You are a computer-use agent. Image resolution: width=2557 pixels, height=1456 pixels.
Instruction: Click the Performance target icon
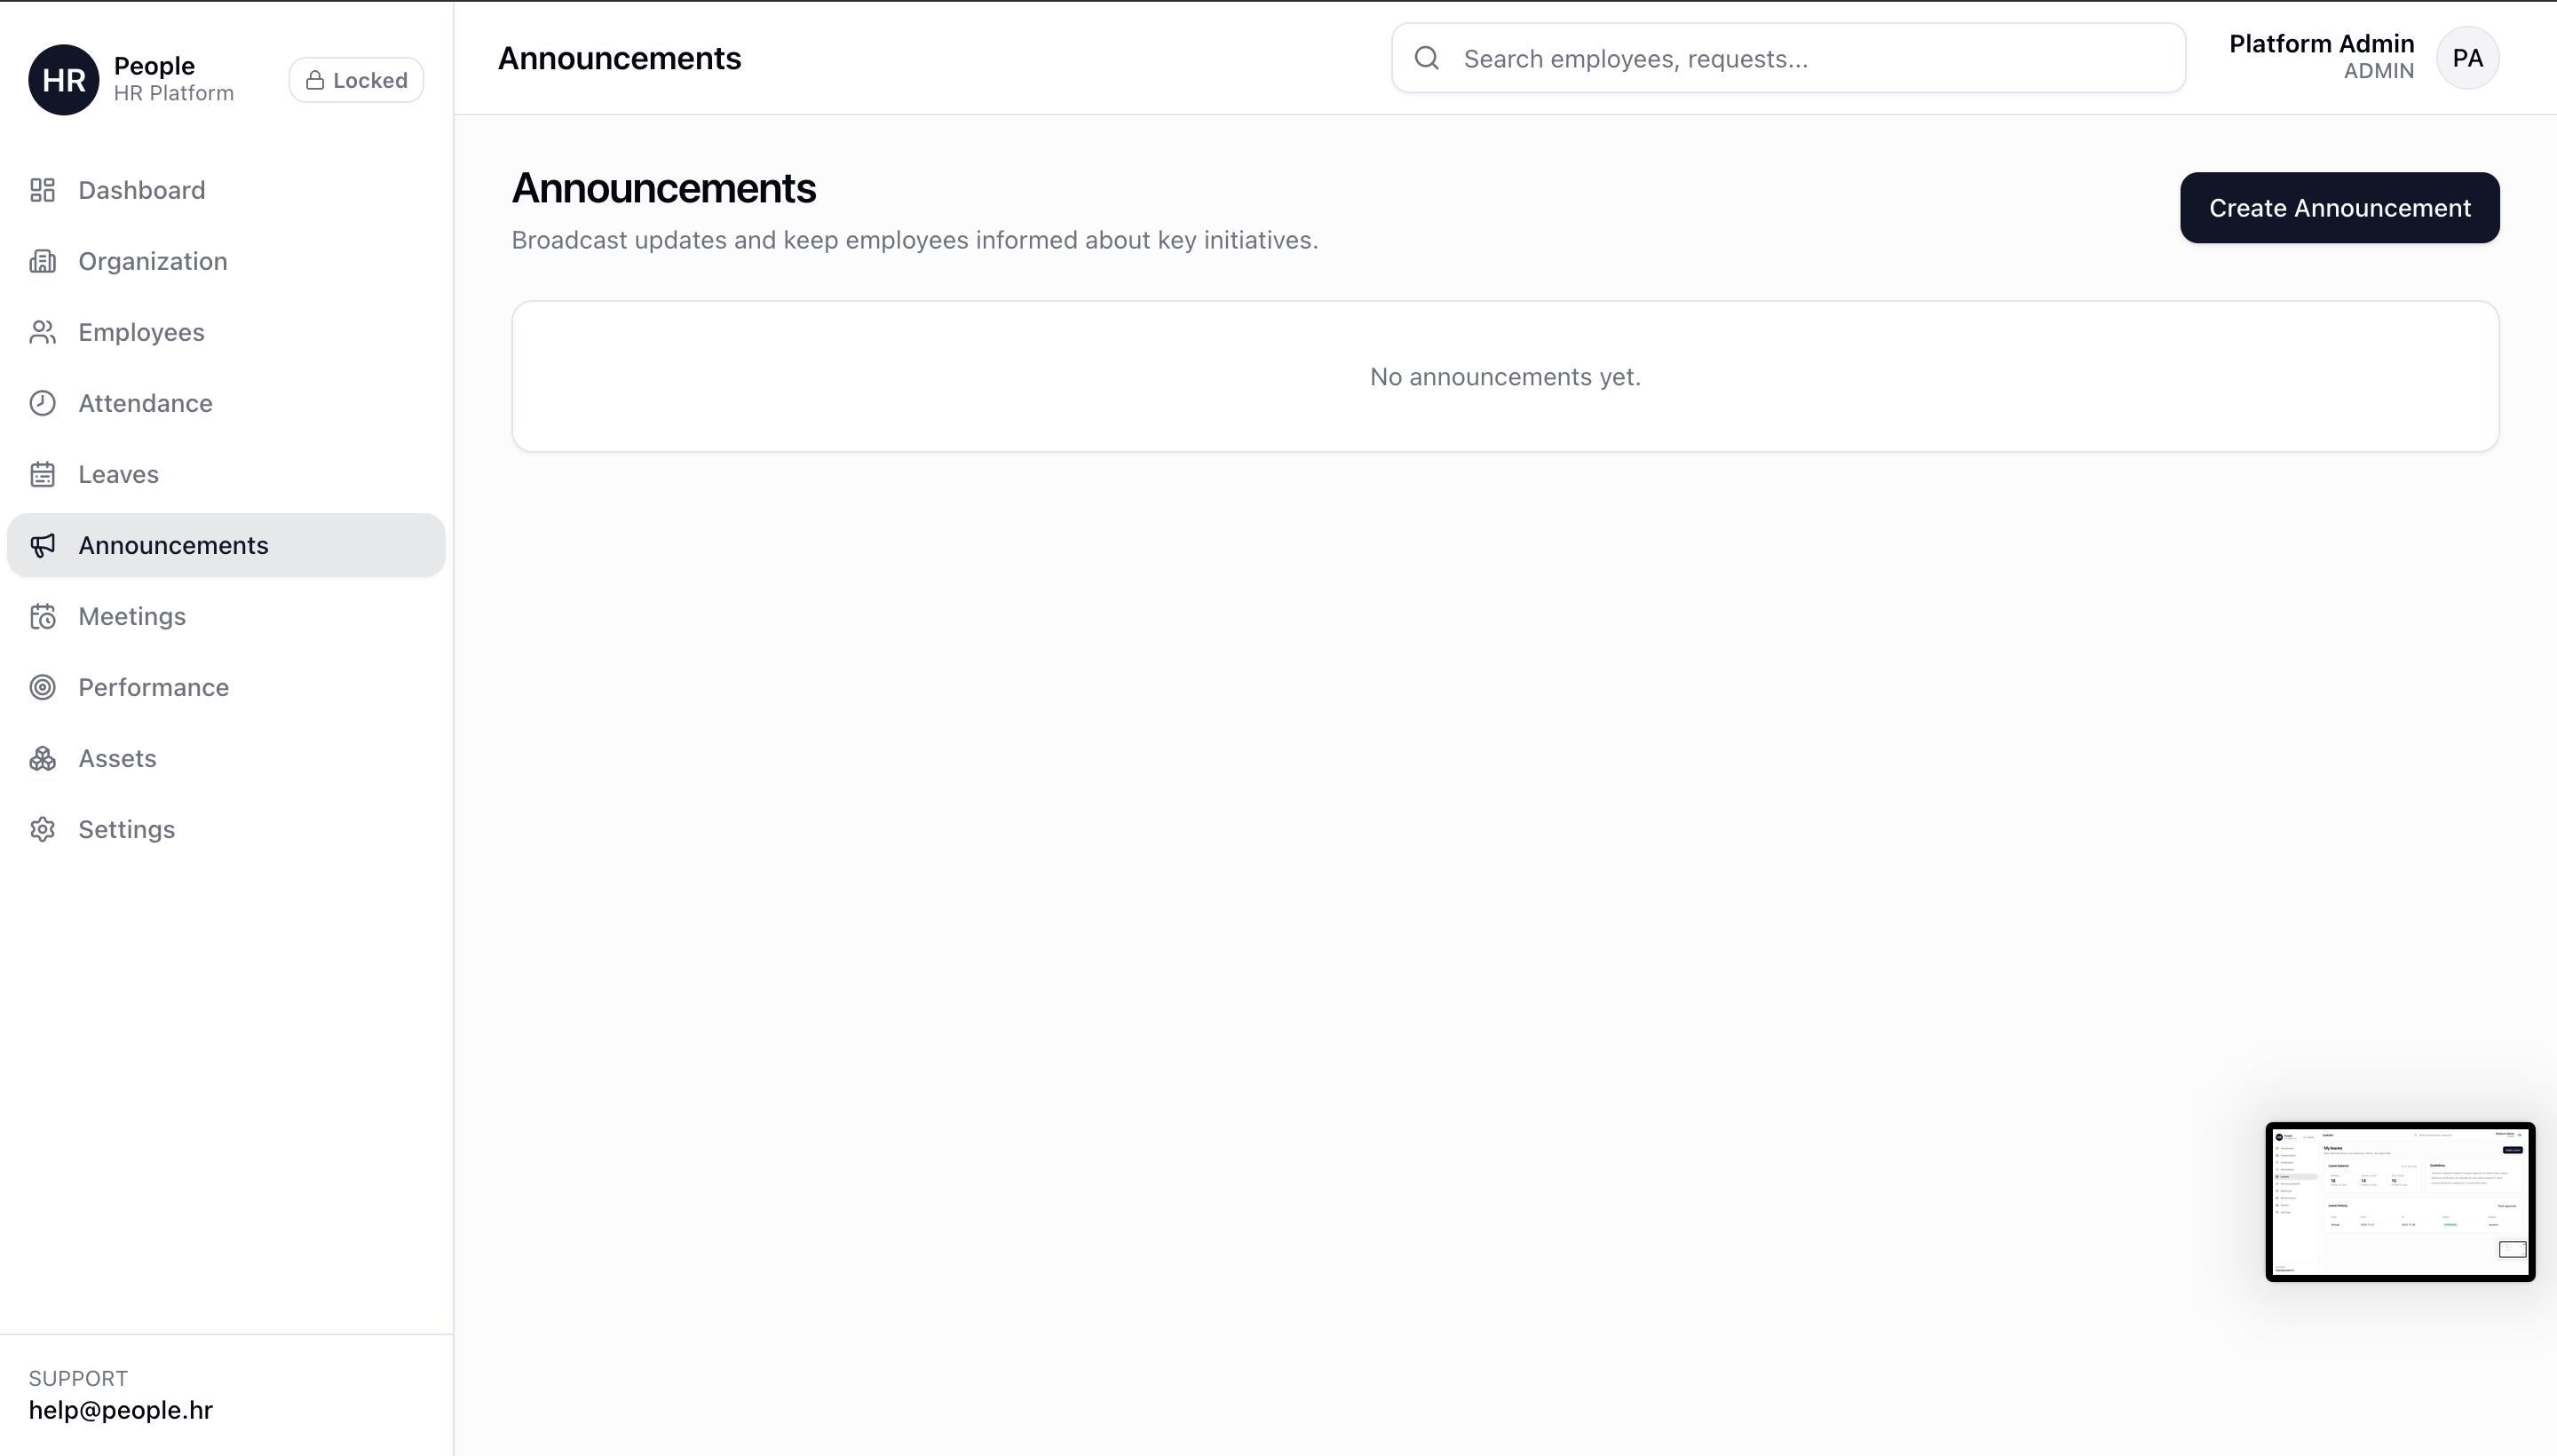[42, 687]
